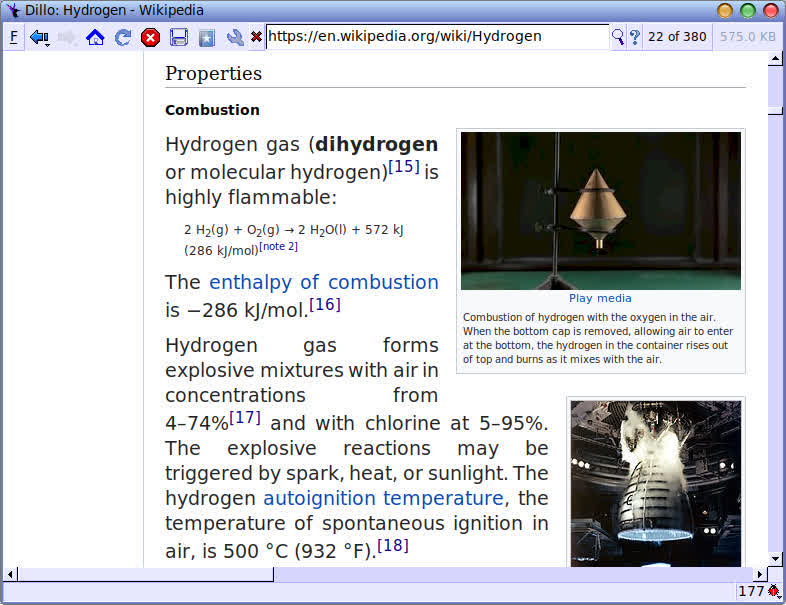Open the tools wrench menu
The image size is (786, 605).
235,38
